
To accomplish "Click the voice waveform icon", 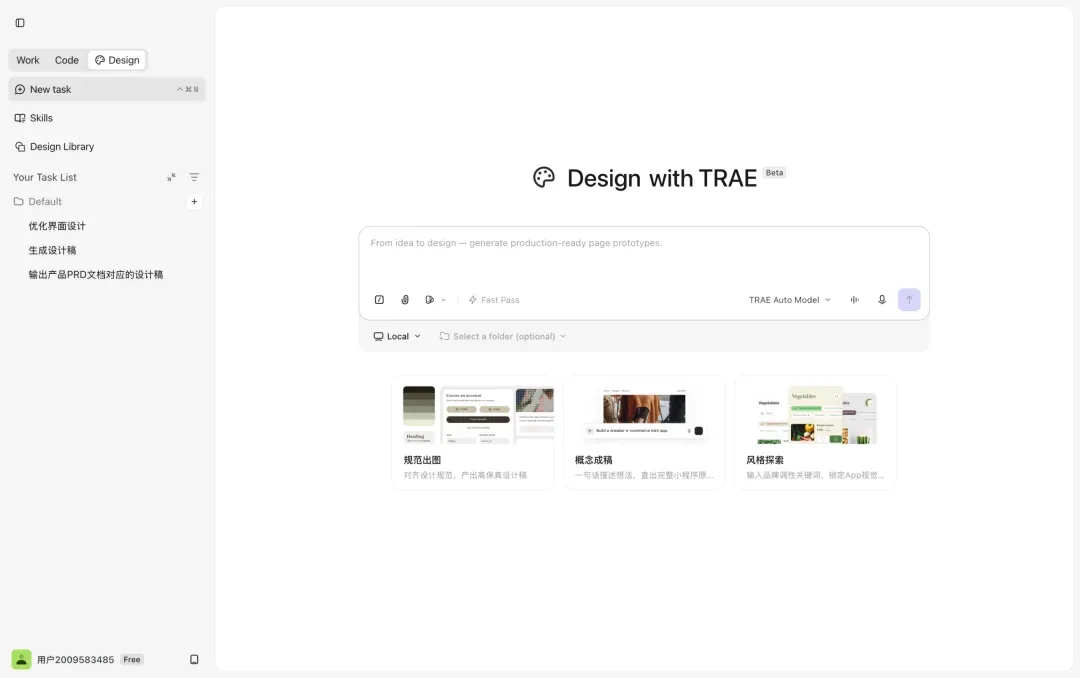I will [855, 300].
